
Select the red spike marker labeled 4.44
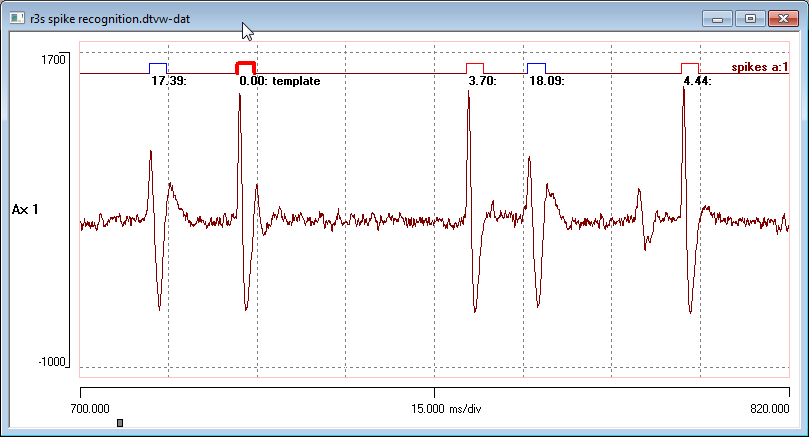[690, 68]
